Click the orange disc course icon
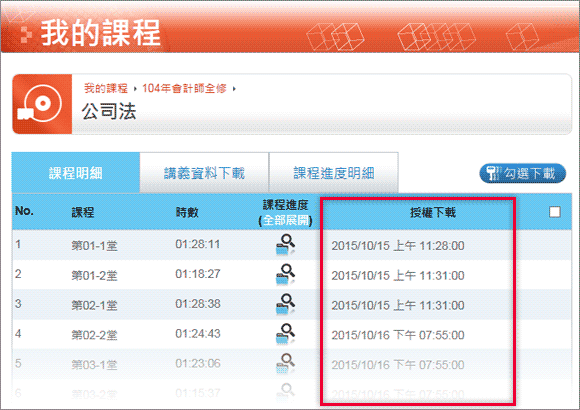This screenshot has height=410, width=580. click(42, 104)
